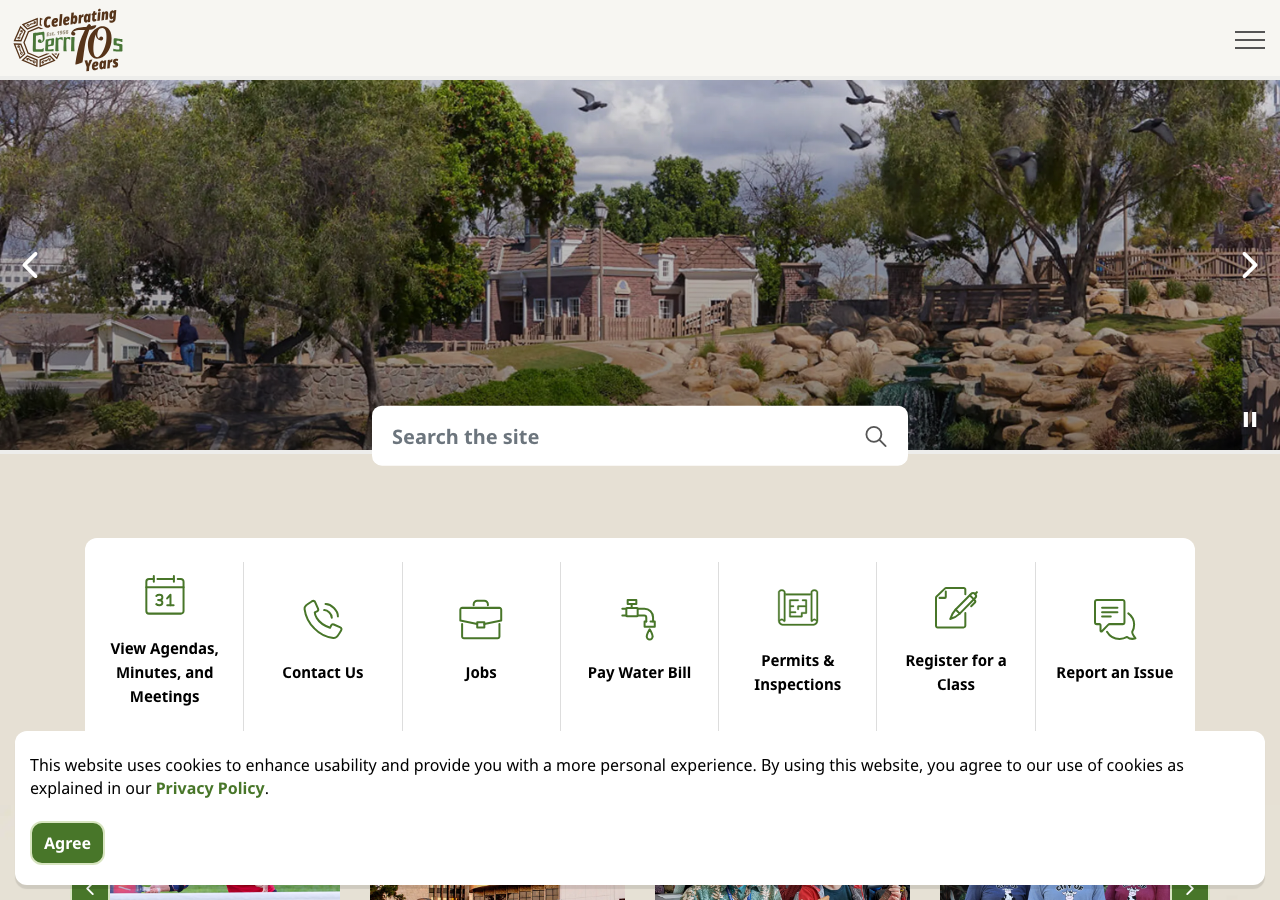Go to the previous news carousel item

point(90,889)
